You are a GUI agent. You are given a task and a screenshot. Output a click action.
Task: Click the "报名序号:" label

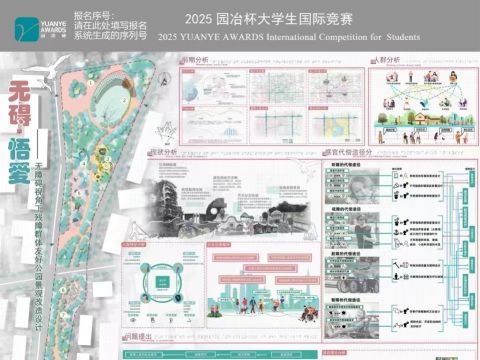[94, 16]
